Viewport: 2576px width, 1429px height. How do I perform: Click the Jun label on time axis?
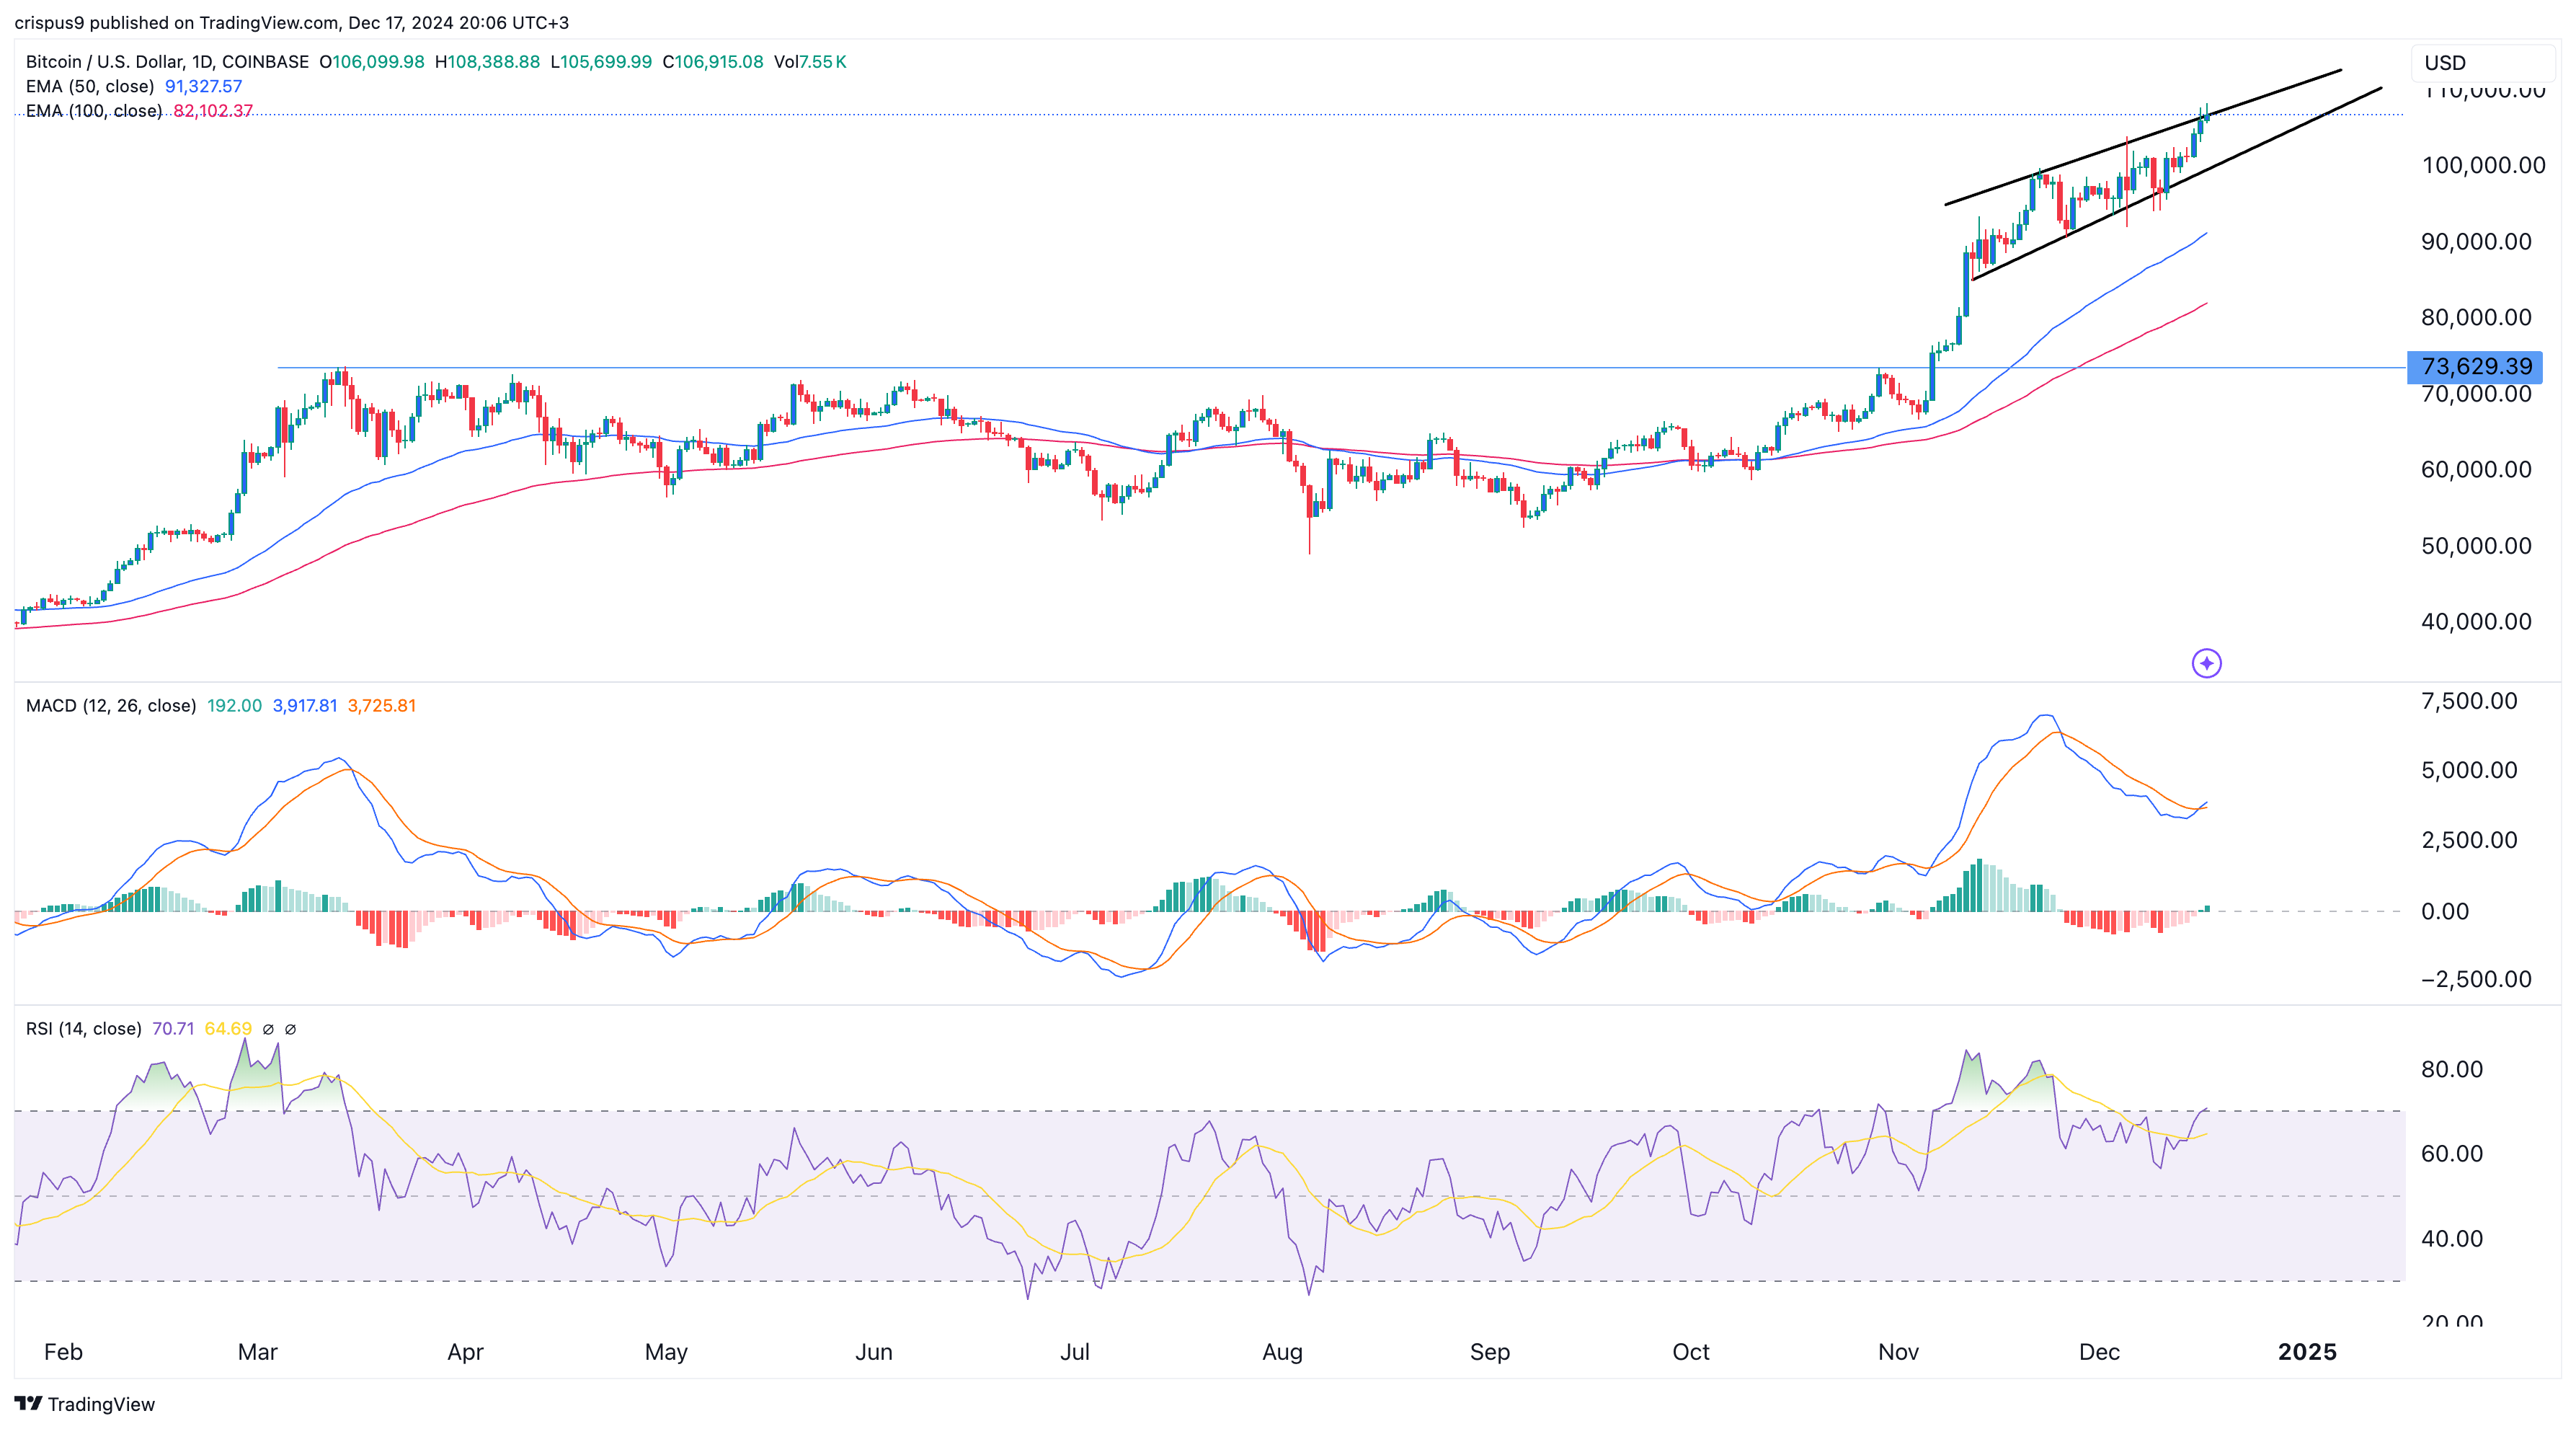[x=874, y=1352]
